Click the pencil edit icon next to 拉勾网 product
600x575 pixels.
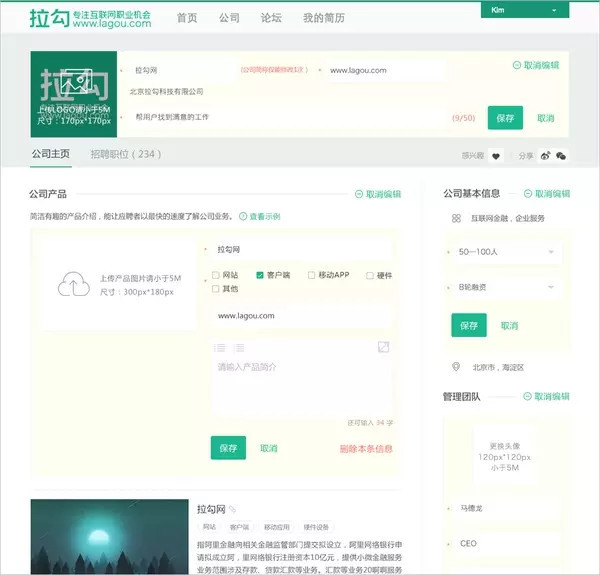[x=232, y=509]
